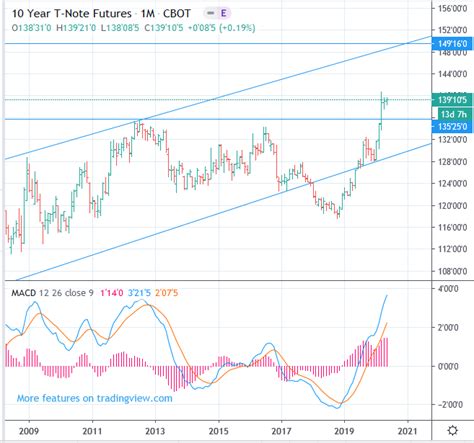Click the low value L138'08'5
The image size is (474, 443).
point(120,28)
